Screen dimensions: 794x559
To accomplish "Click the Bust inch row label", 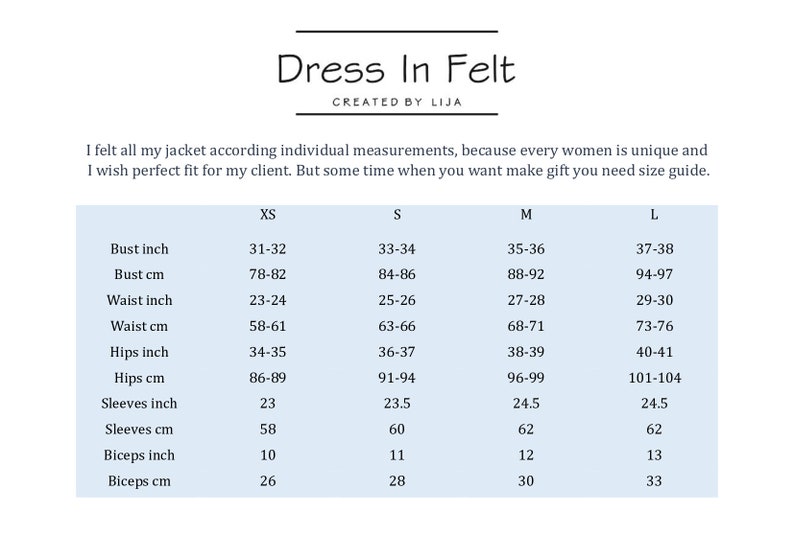I will 139,249.
